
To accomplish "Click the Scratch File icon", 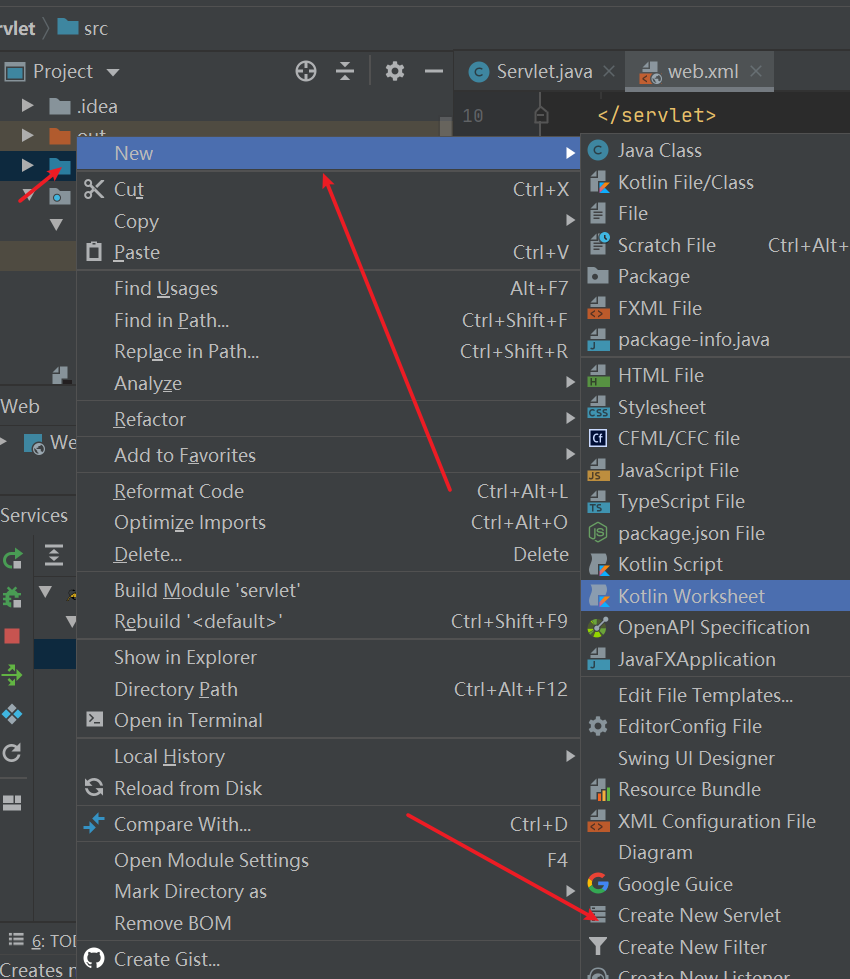I will [x=599, y=244].
